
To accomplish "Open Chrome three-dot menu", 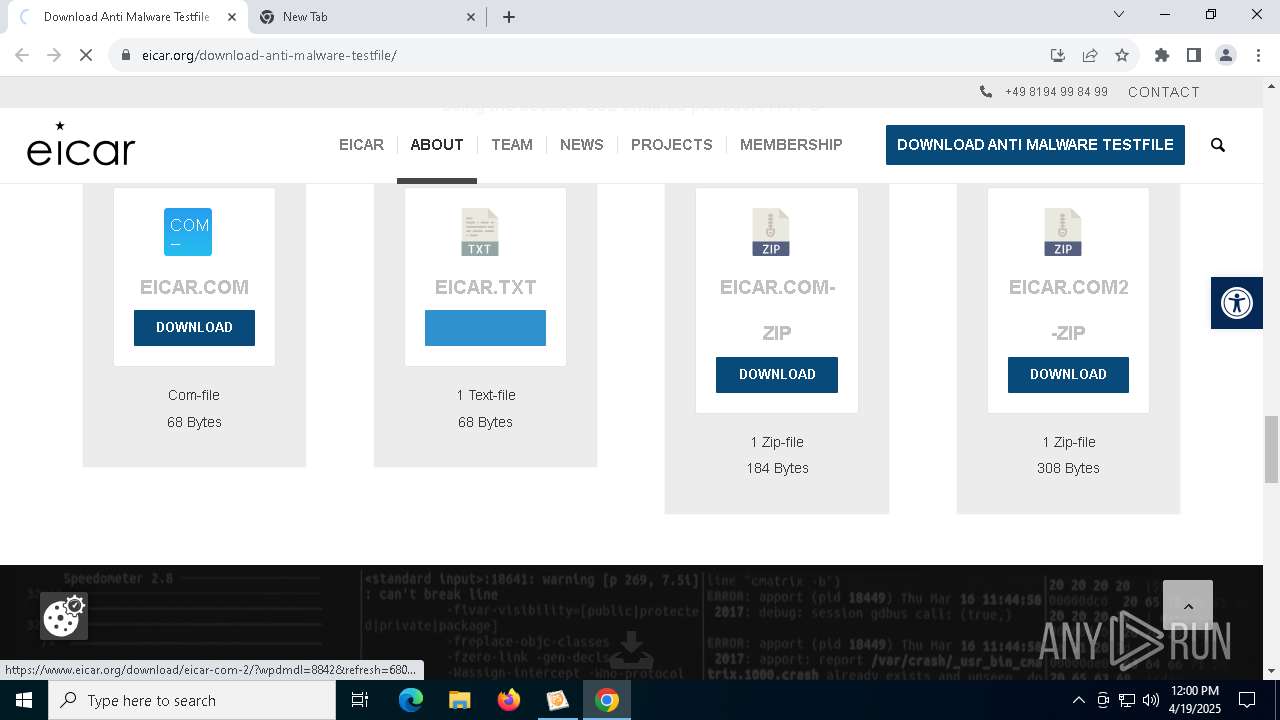I will coord(1258,55).
